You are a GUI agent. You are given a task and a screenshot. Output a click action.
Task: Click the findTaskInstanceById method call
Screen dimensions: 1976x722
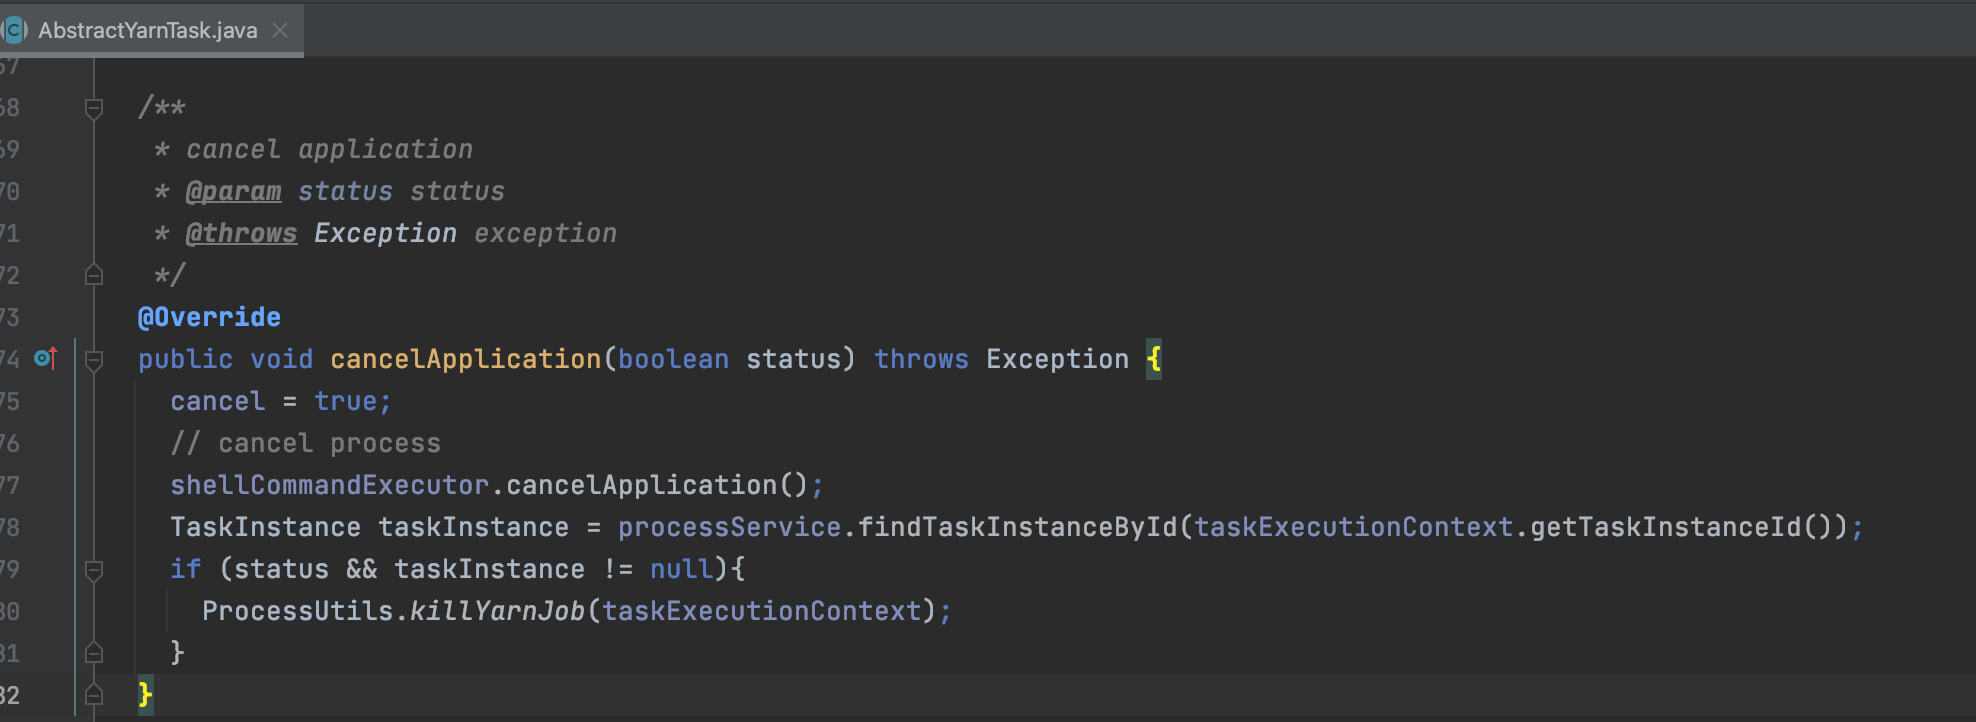pyautogui.click(x=1018, y=527)
